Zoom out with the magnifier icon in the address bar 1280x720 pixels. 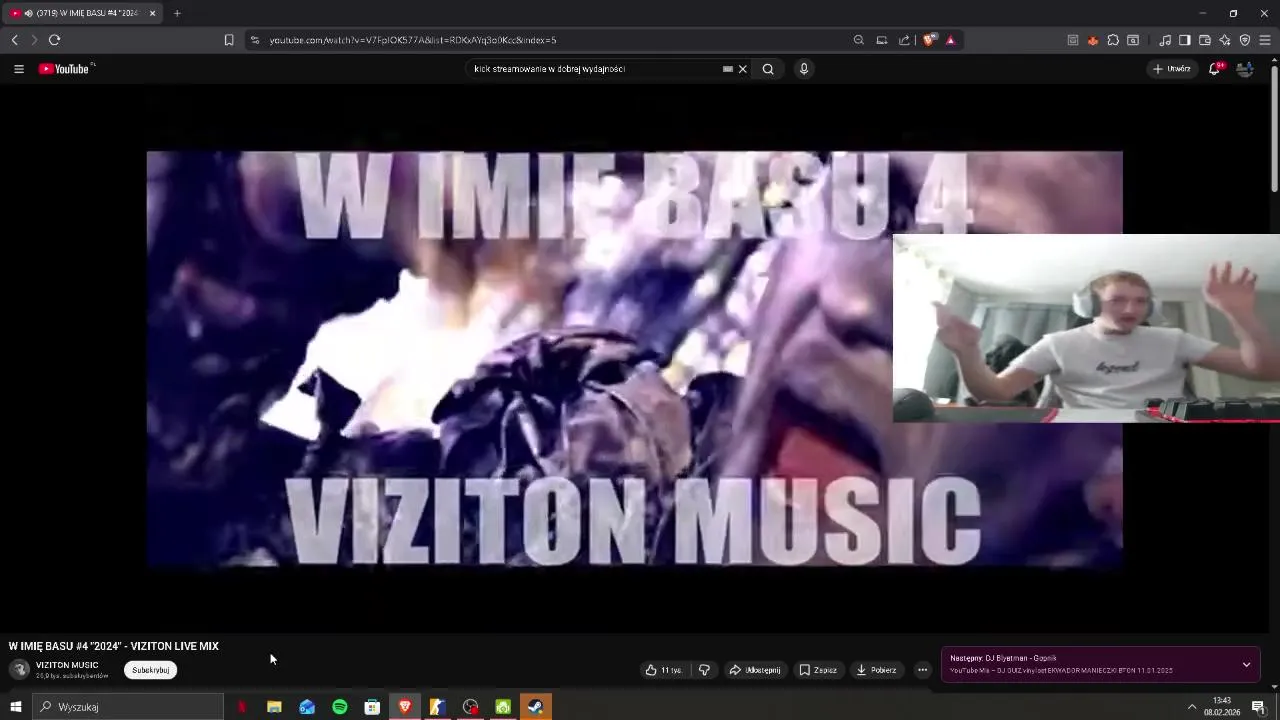pos(859,40)
